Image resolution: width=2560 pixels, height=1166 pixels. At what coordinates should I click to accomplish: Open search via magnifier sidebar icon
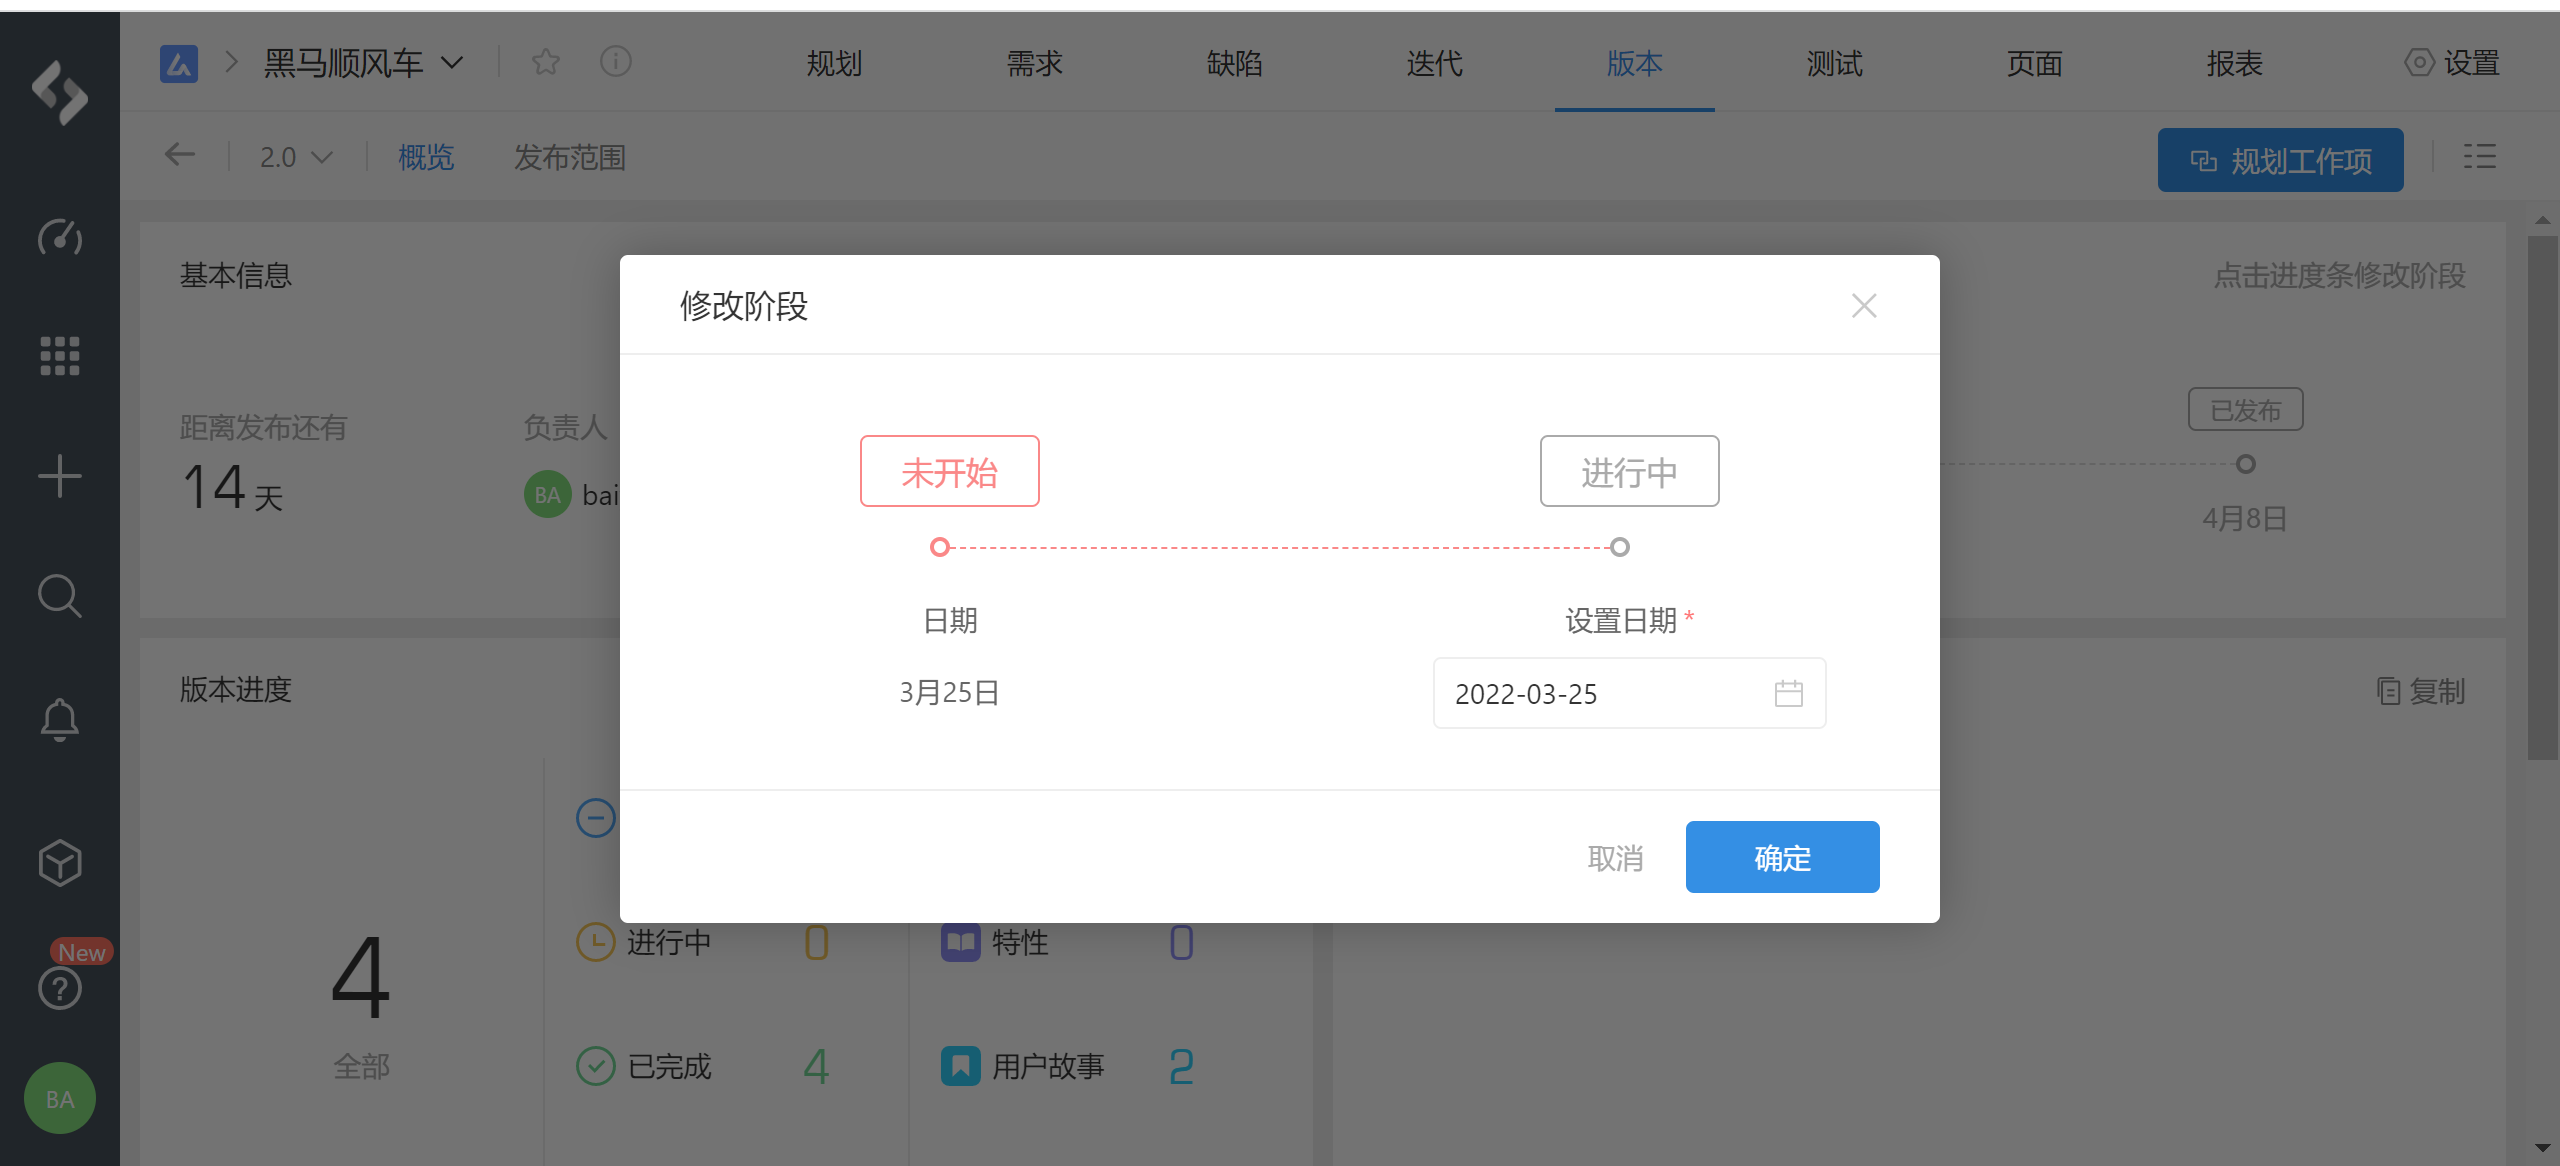point(59,596)
